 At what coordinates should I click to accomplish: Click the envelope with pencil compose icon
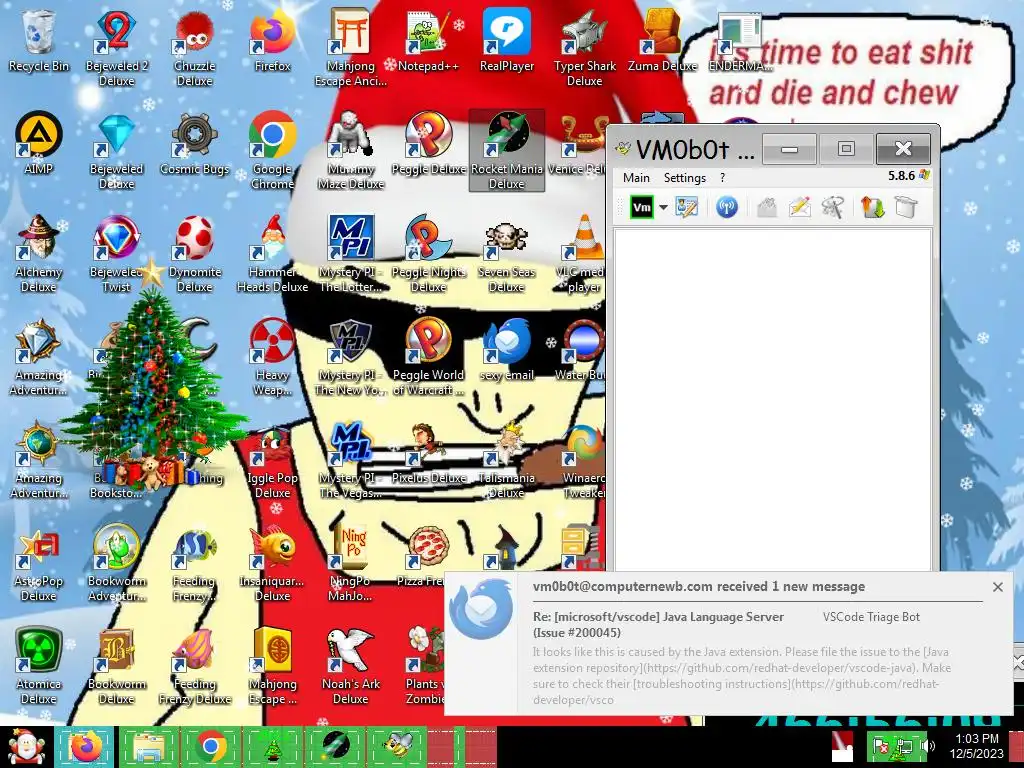[799, 208]
